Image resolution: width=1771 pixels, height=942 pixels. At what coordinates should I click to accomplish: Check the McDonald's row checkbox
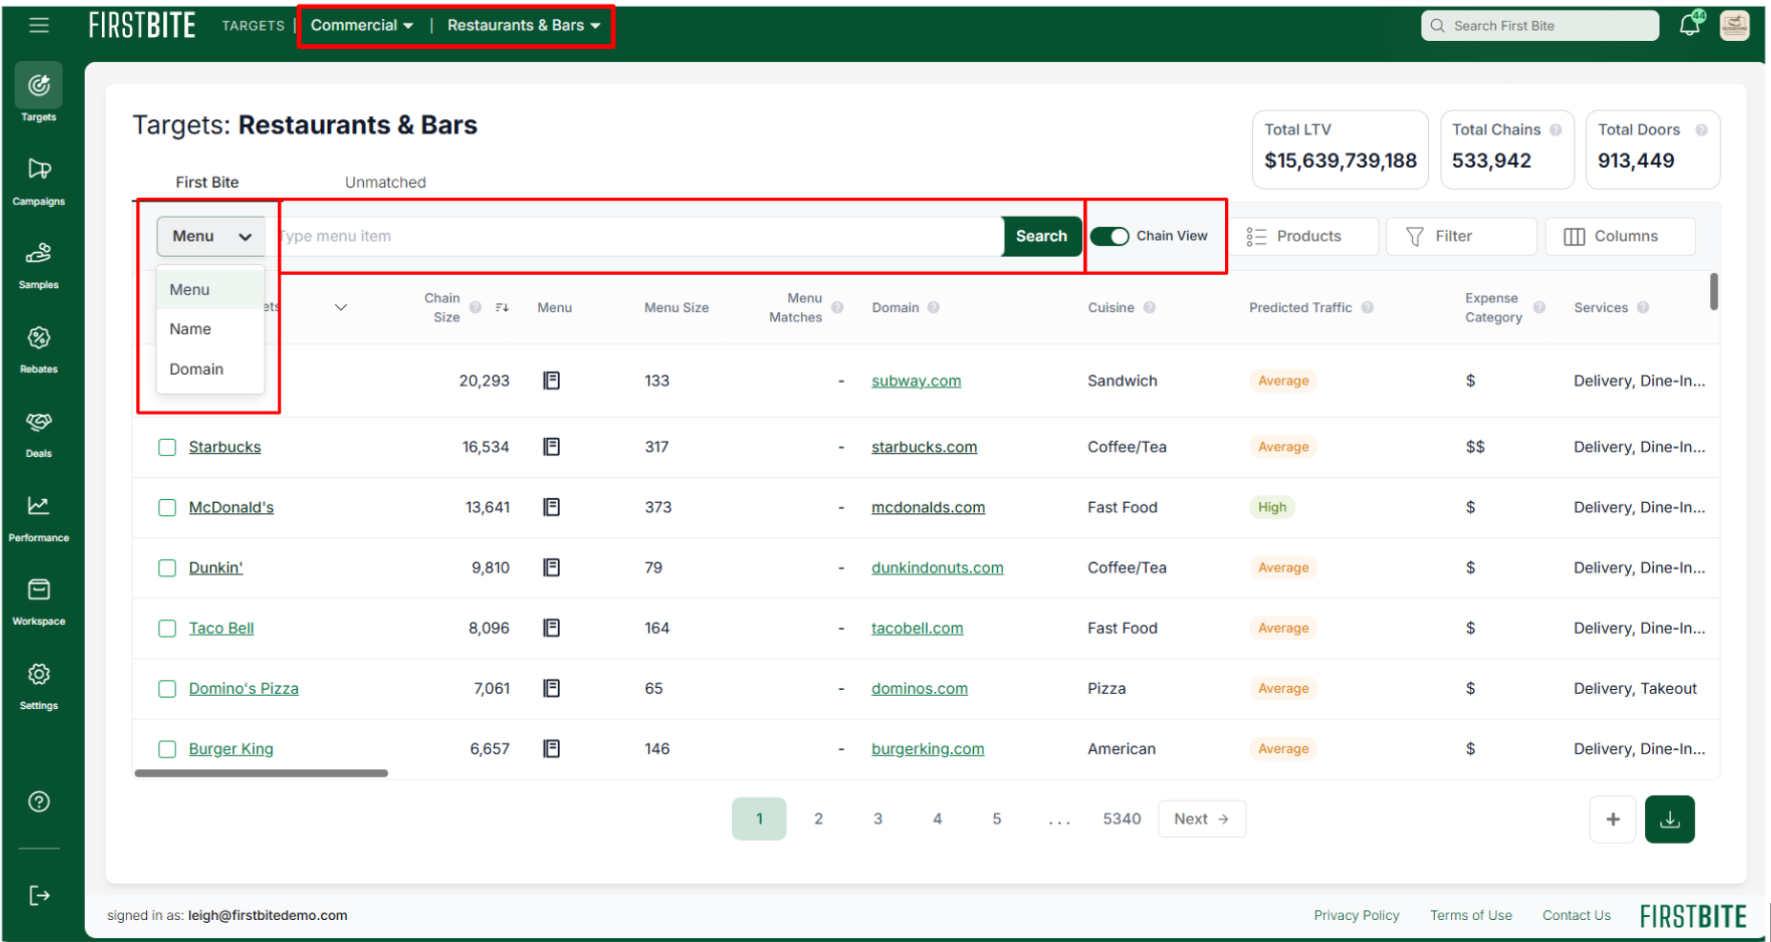[167, 508]
